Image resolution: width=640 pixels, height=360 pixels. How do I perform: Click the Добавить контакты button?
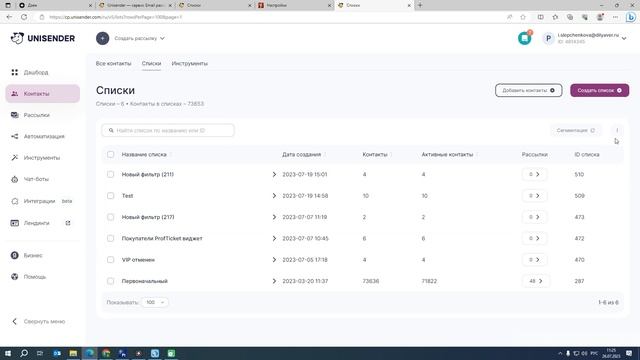point(529,90)
